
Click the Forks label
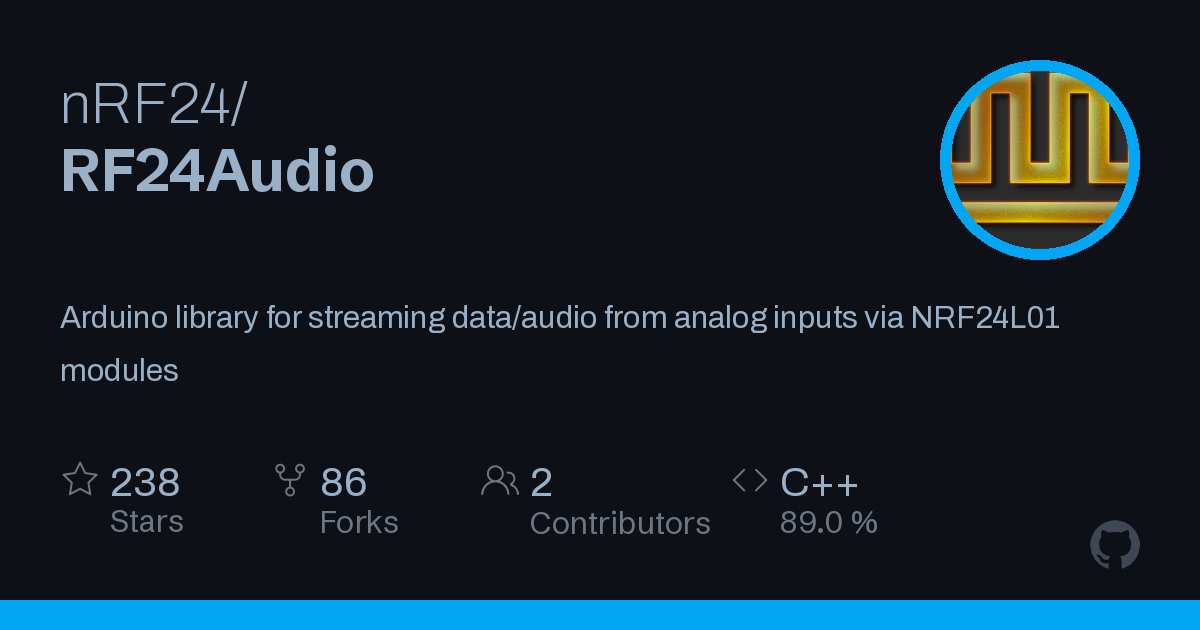click(359, 522)
